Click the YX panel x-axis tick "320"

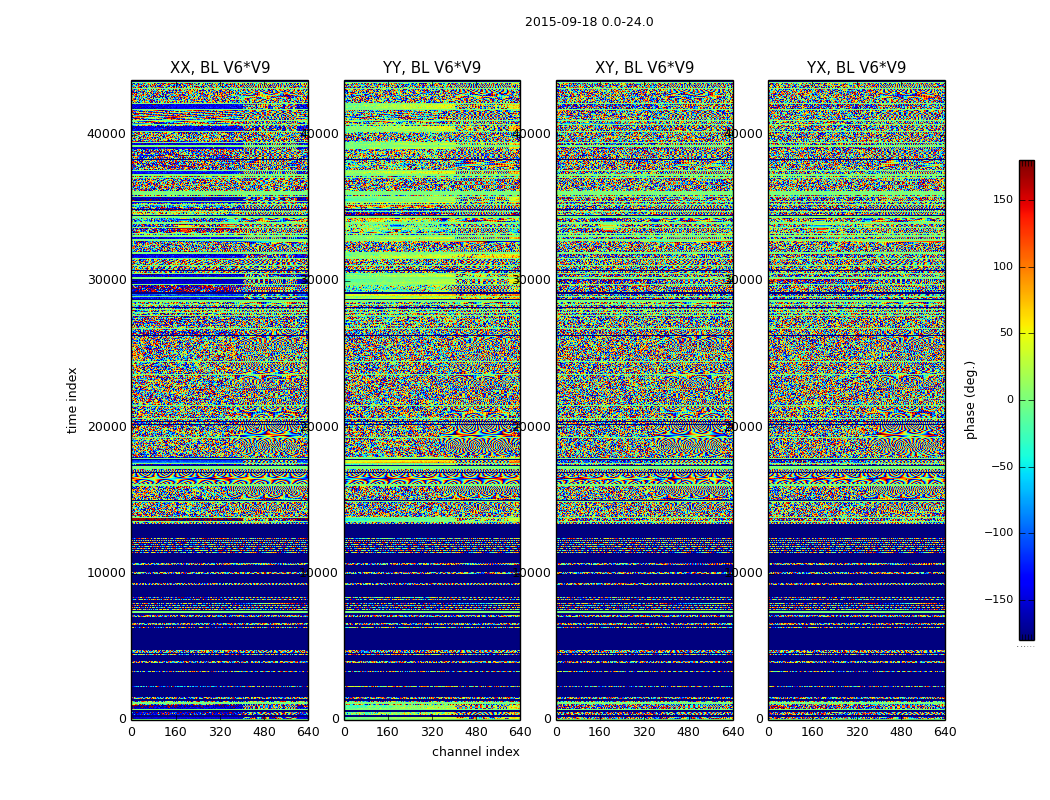(856, 732)
